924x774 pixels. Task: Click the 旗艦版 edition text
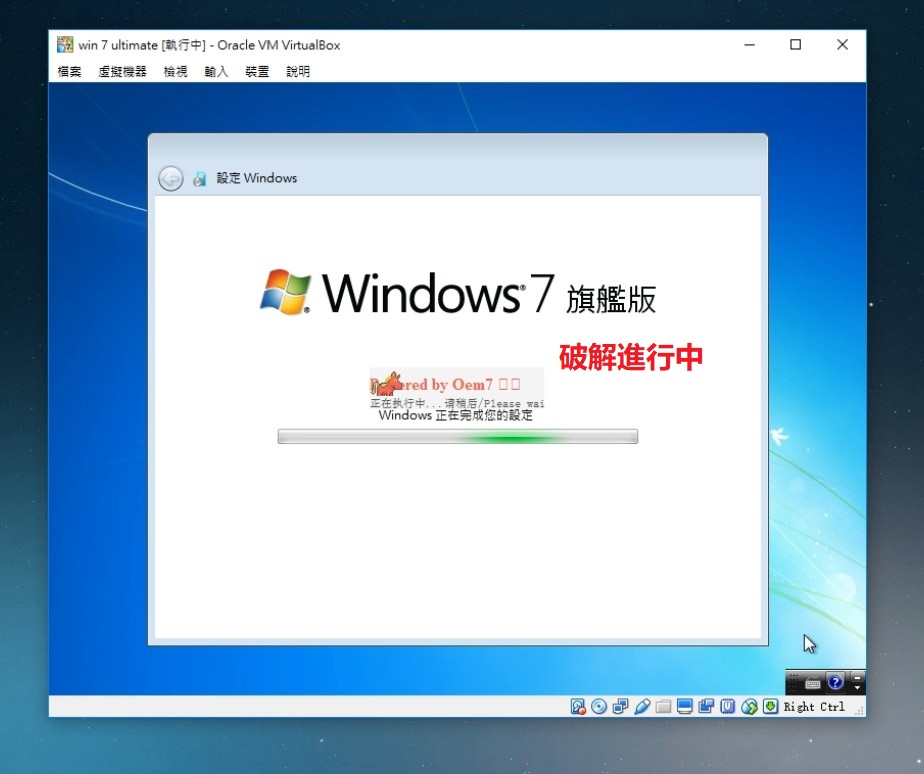coord(610,299)
